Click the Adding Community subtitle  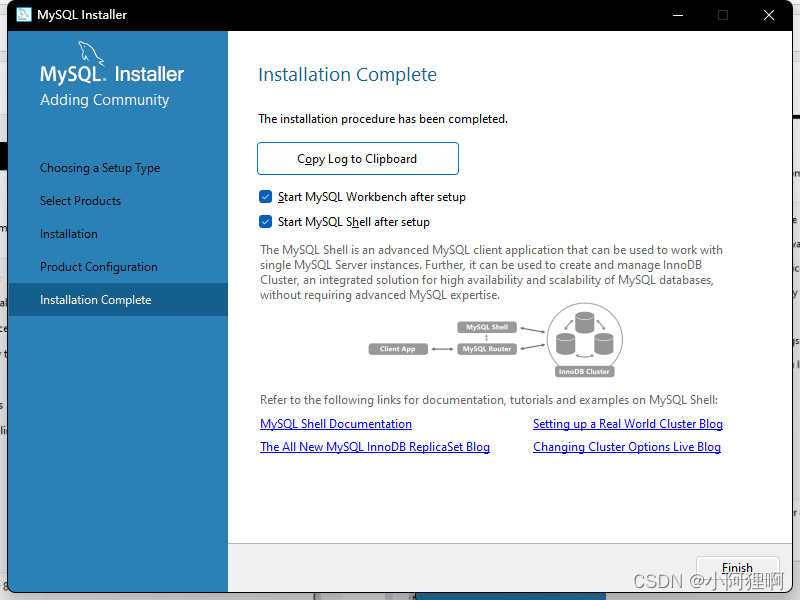click(x=105, y=100)
